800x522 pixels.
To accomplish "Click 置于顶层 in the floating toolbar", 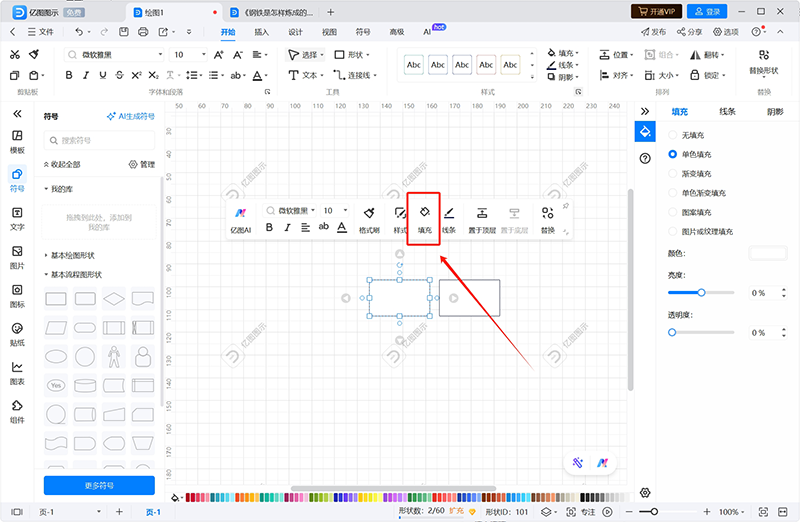I will pyautogui.click(x=482, y=219).
